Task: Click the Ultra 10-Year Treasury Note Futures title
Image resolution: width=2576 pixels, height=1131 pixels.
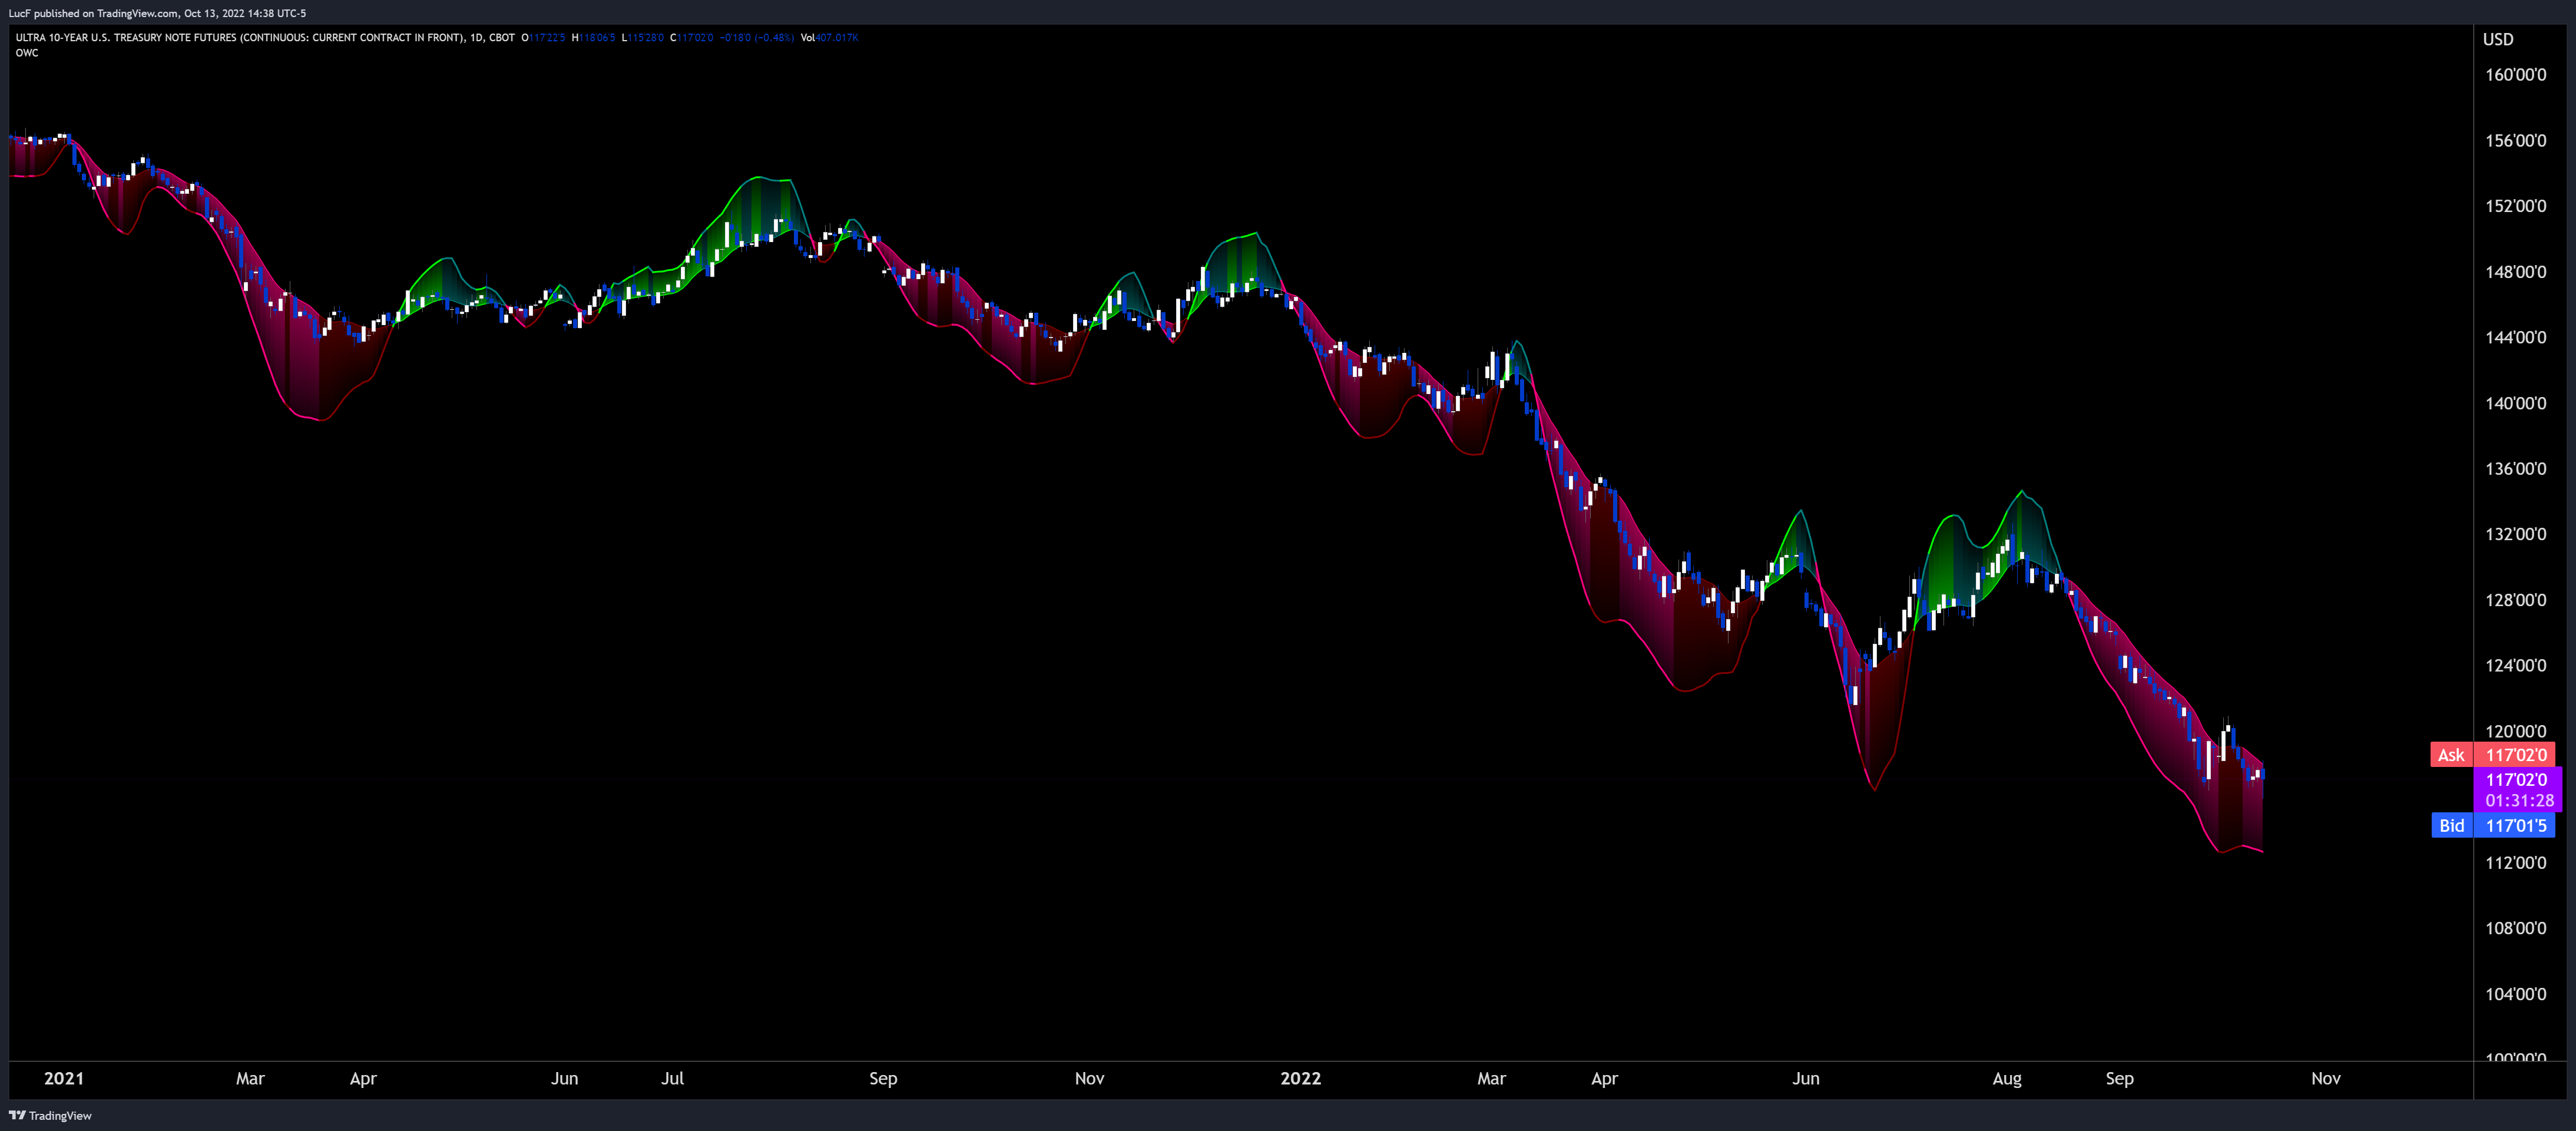Action: tap(265, 38)
